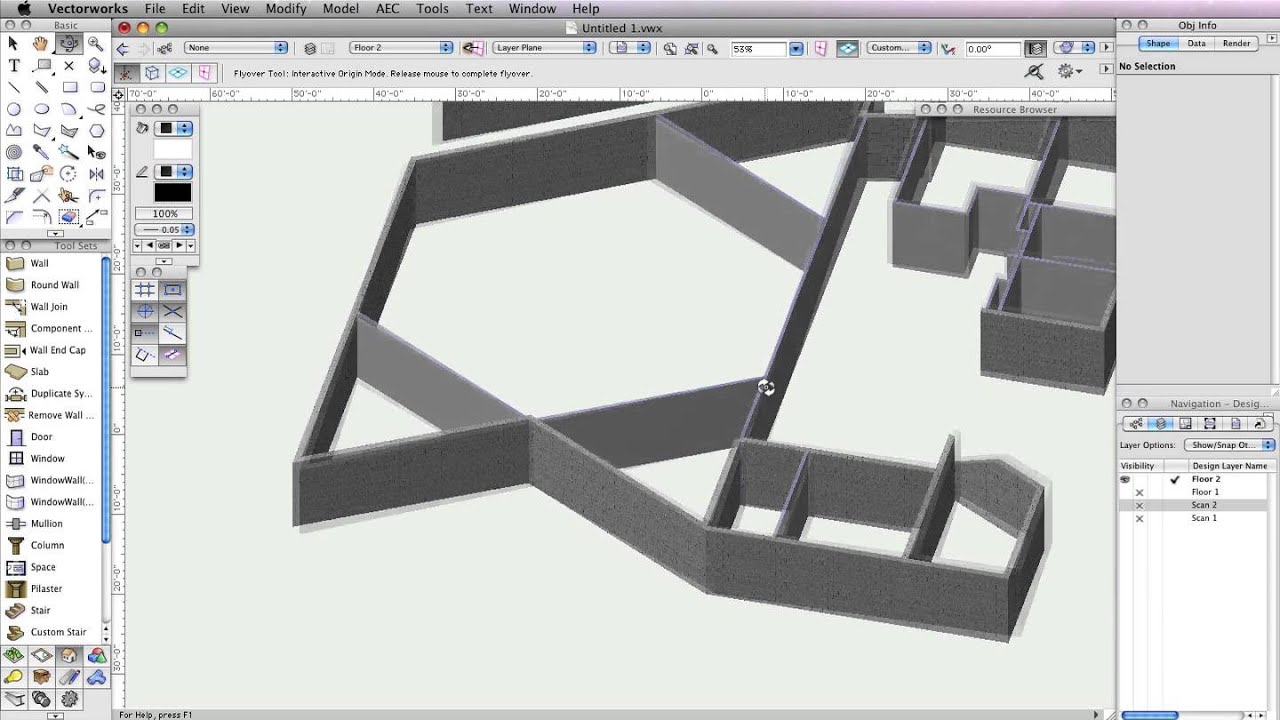The image size is (1280, 720).
Task: Click the rotation angle field 0.00°
Action: [x=991, y=48]
